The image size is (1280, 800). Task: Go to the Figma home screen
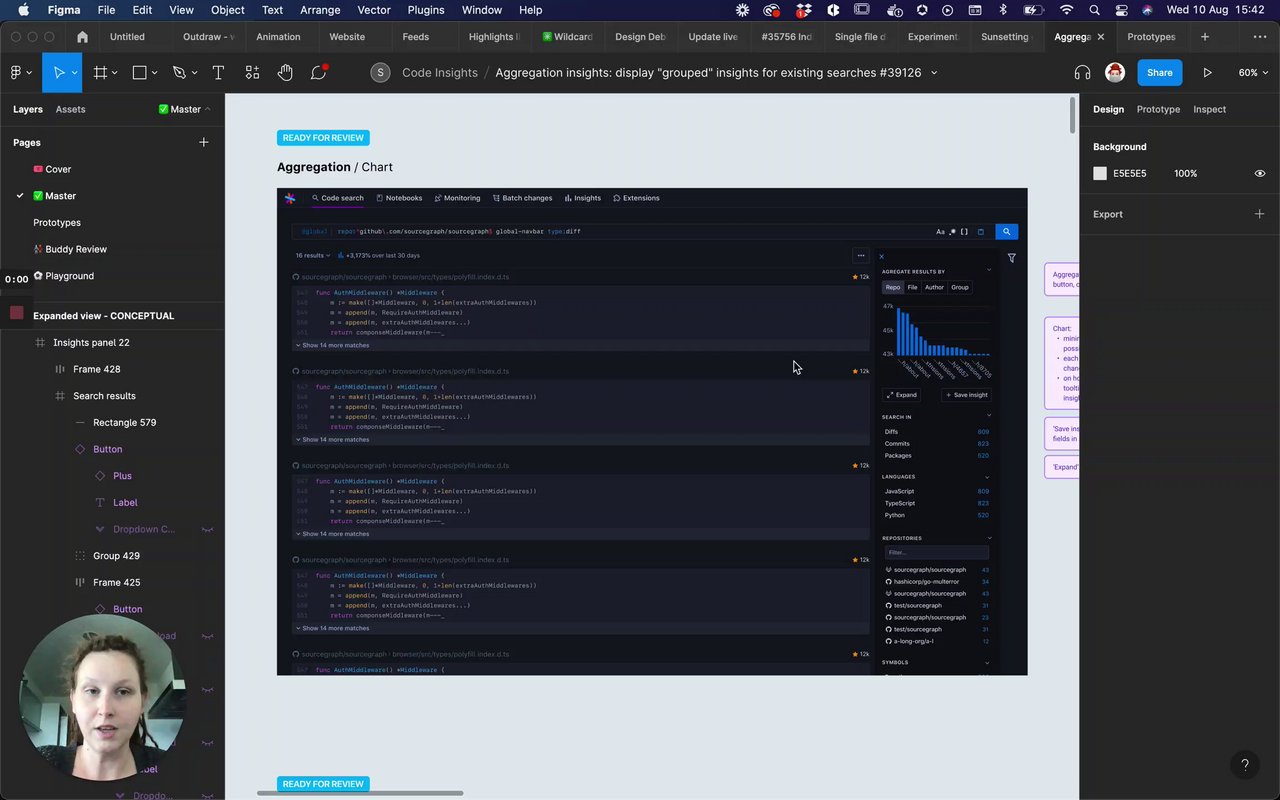pos(82,37)
